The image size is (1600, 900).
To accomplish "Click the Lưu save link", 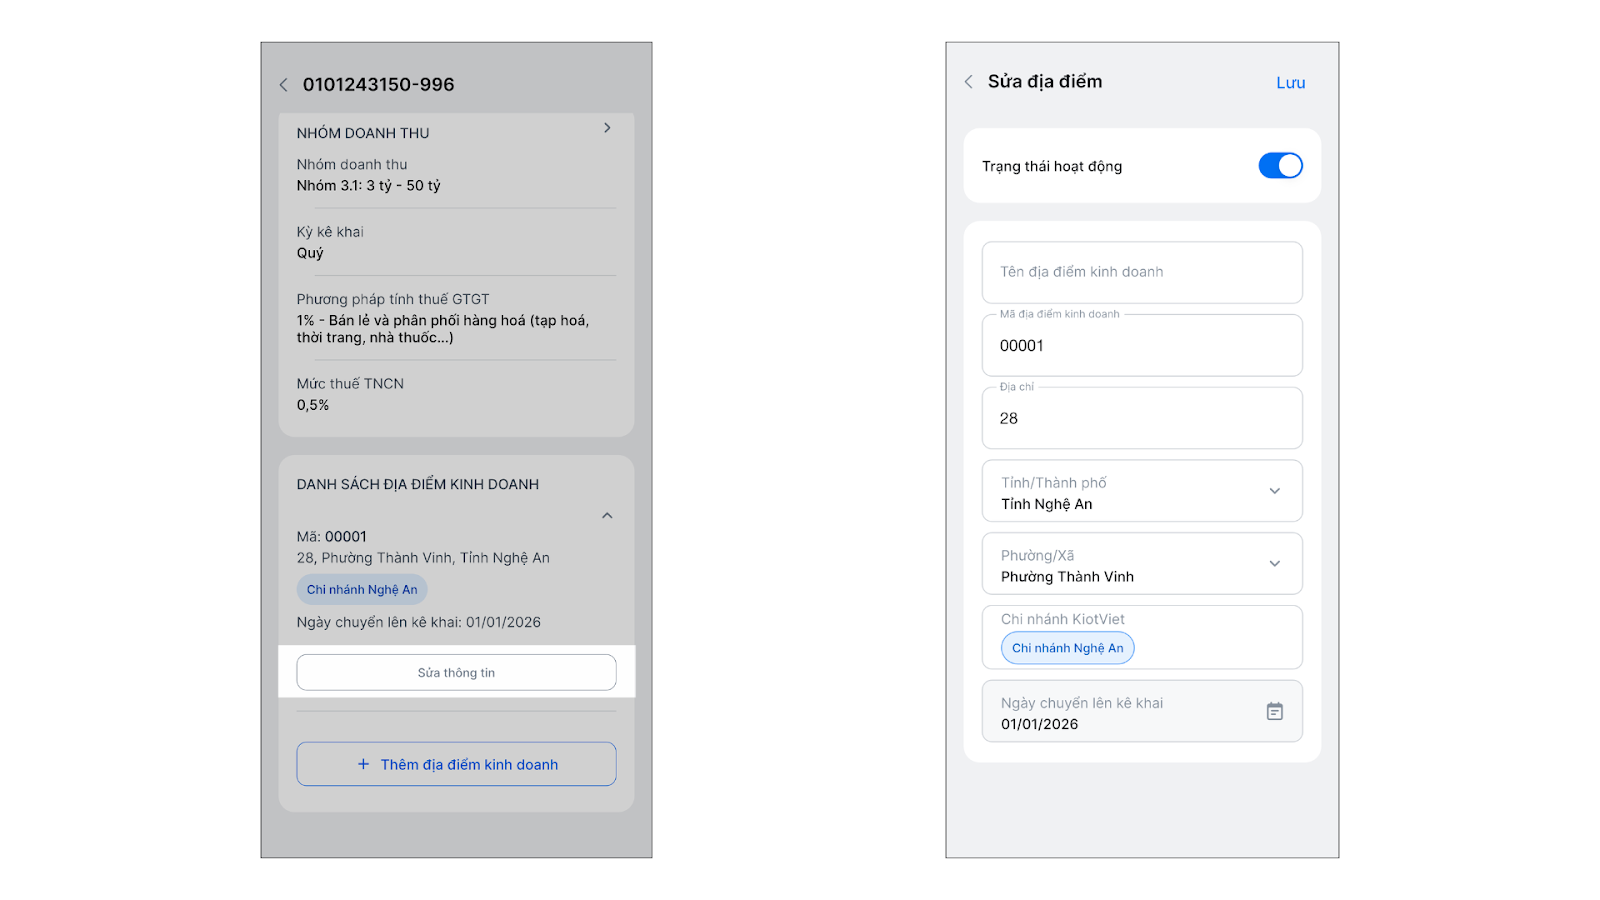I will pos(1290,83).
